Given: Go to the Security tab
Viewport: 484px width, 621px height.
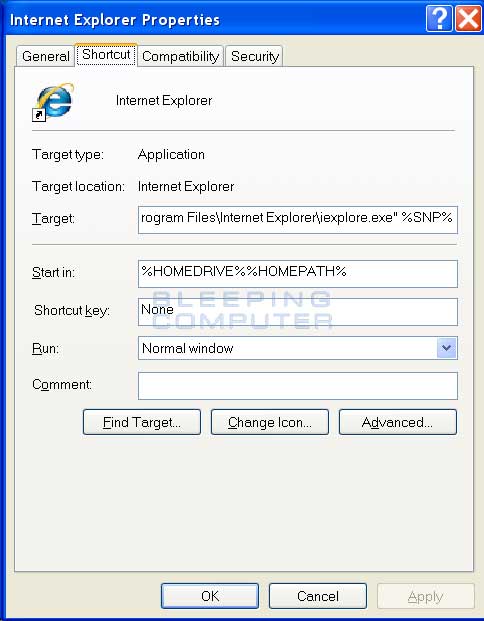Looking at the screenshot, I should 255,56.
